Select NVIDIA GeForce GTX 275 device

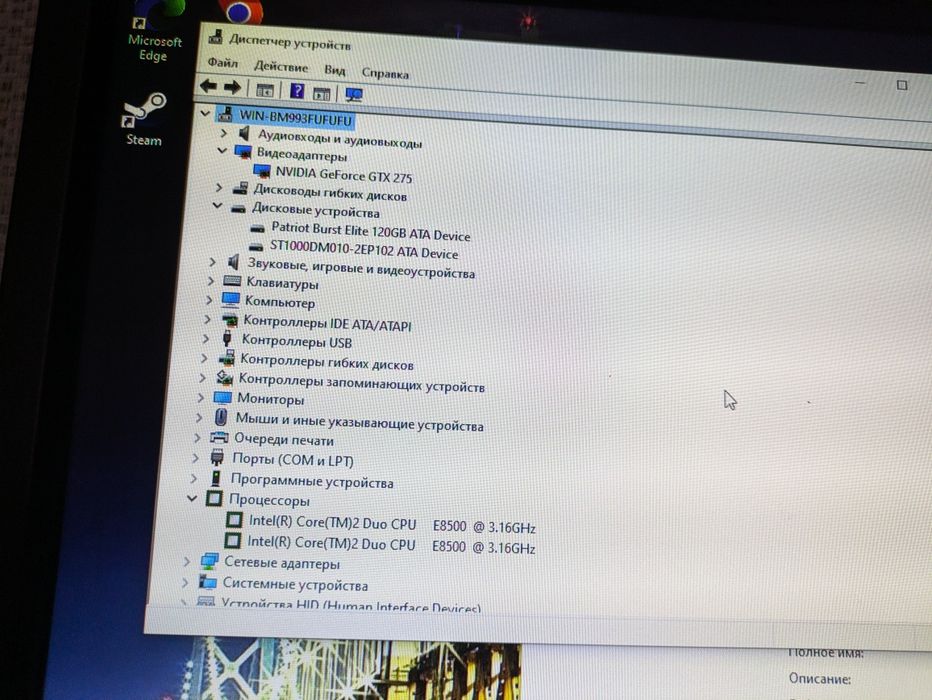coord(344,175)
